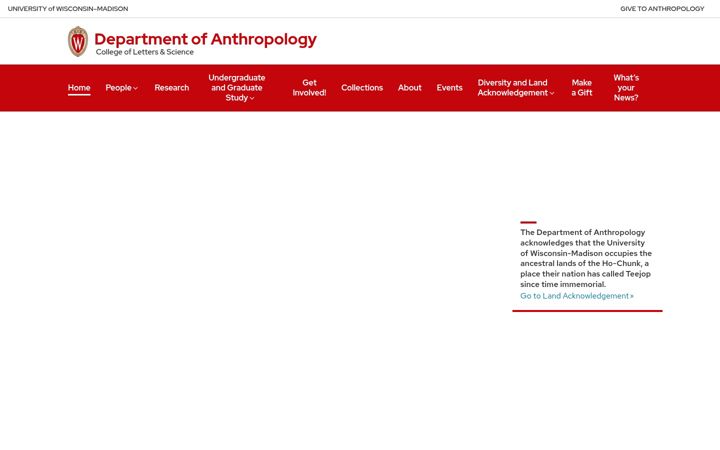
Task: Click Give to Anthropology link
Action: [x=662, y=9]
